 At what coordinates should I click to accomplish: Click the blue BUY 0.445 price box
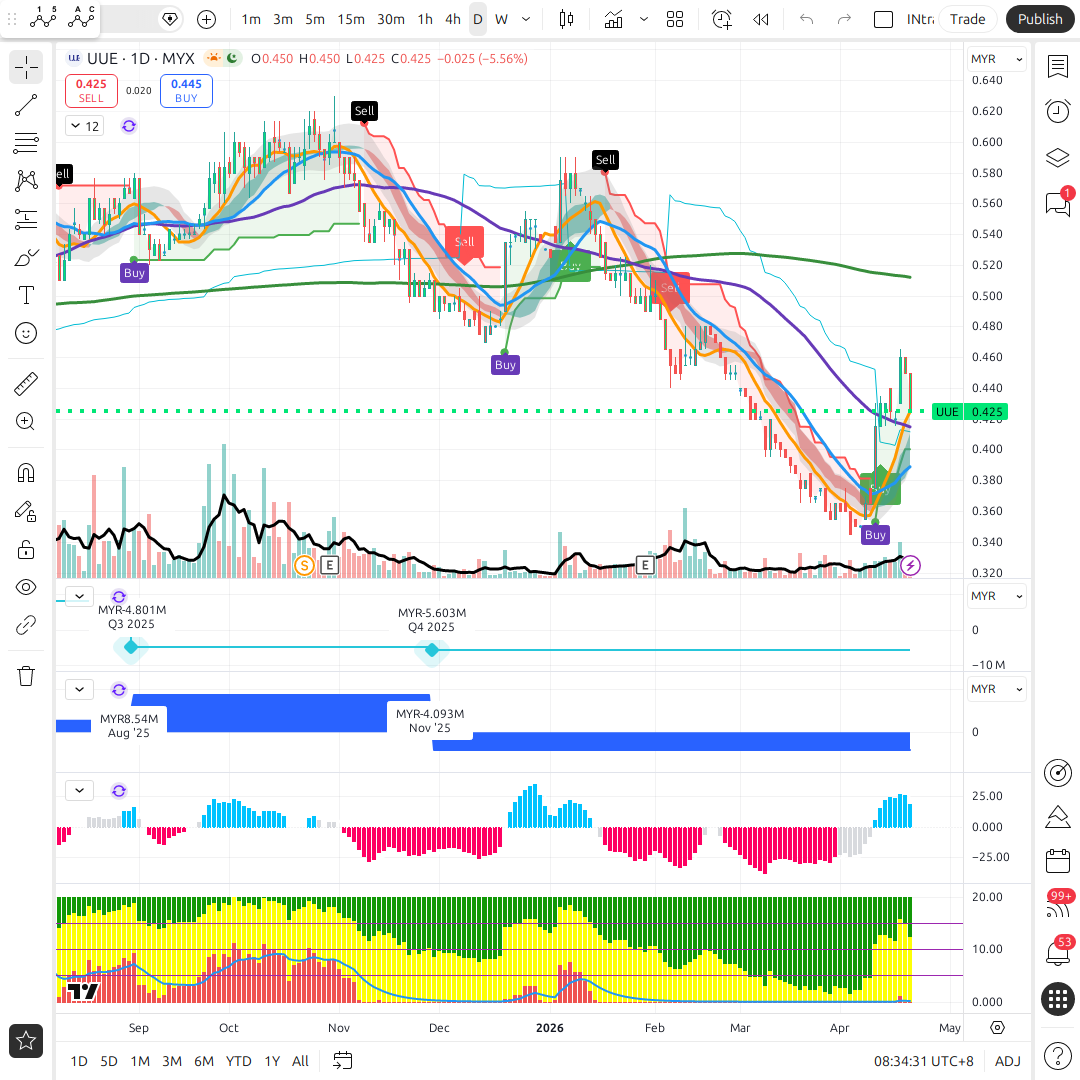[186, 91]
